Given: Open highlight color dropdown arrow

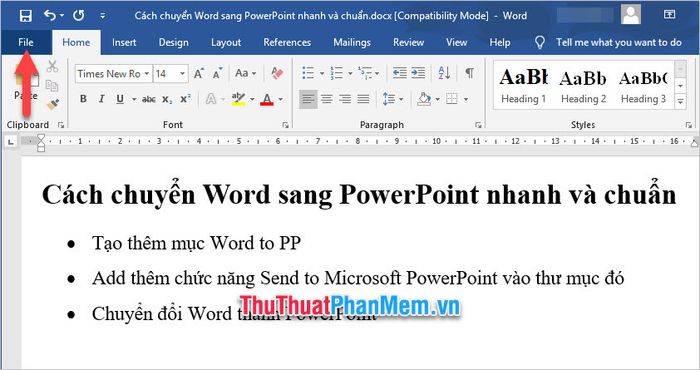Looking at the screenshot, I should point(252,99).
